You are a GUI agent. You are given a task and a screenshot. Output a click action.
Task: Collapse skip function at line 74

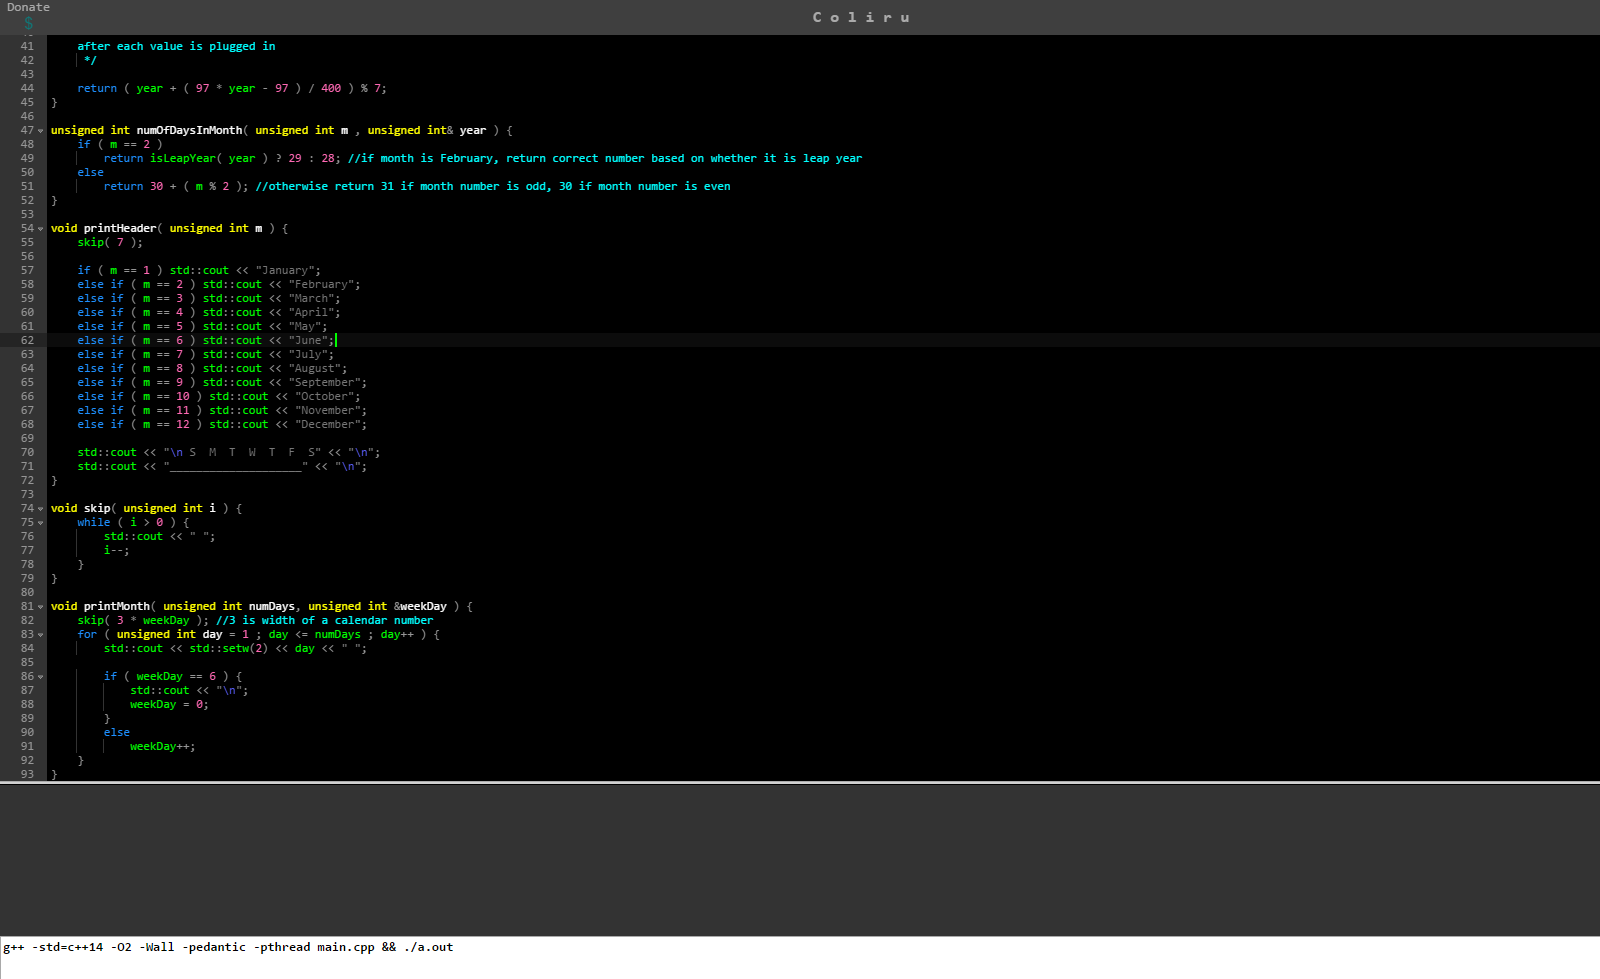coord(41,509)
